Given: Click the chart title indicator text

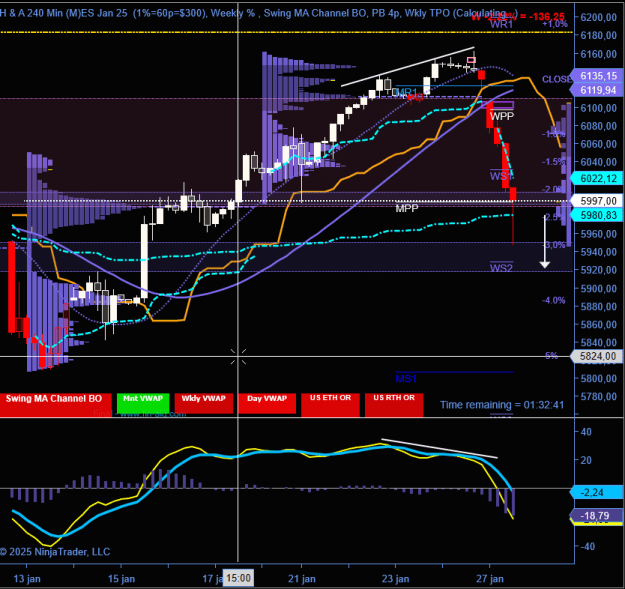Looking at the screenshot, I should pyautogui.click(x=259, y=13).
